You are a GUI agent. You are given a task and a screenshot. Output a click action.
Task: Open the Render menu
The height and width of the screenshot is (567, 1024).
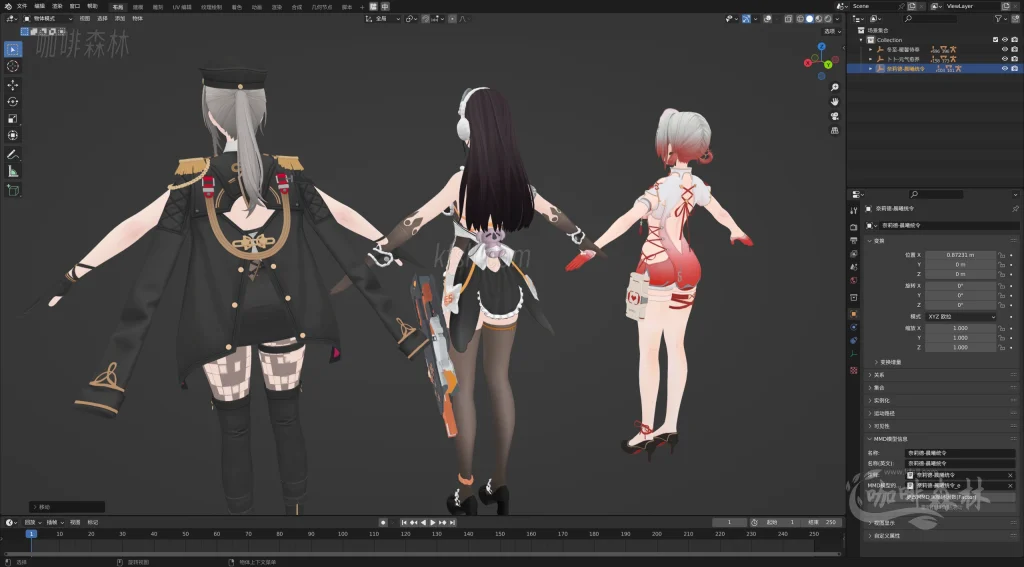click(x=57, y=6)
